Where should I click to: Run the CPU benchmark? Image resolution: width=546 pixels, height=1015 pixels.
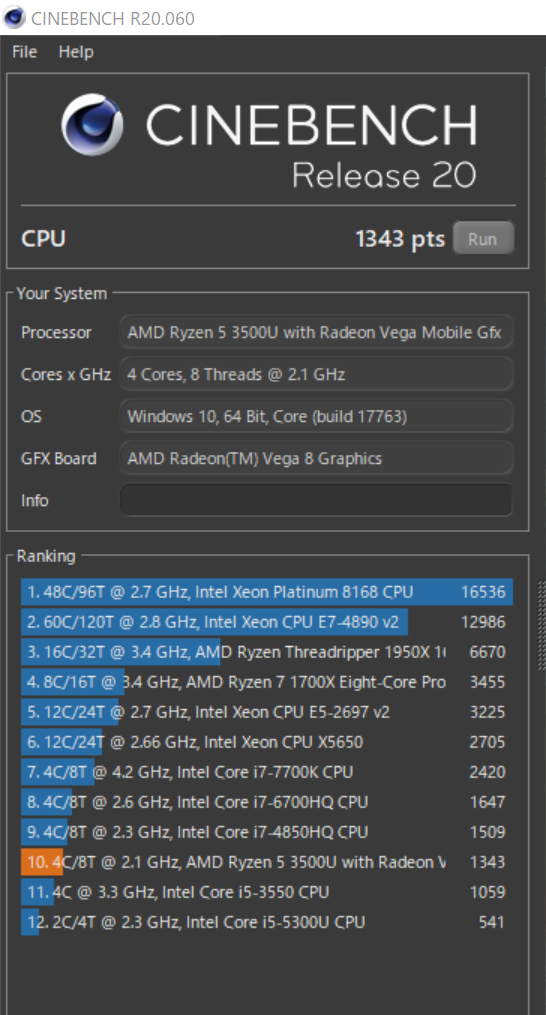tap(483, 239)
